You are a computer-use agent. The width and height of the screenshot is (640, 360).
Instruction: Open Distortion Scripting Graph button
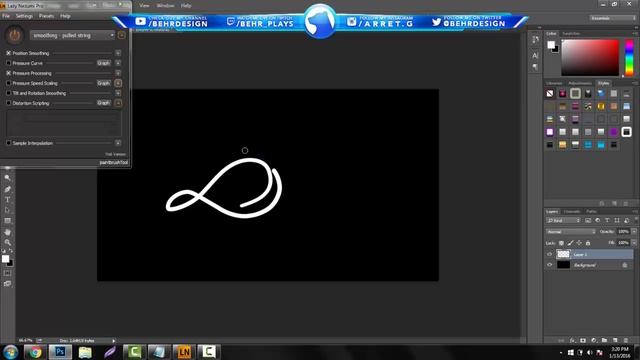[104, 103]
